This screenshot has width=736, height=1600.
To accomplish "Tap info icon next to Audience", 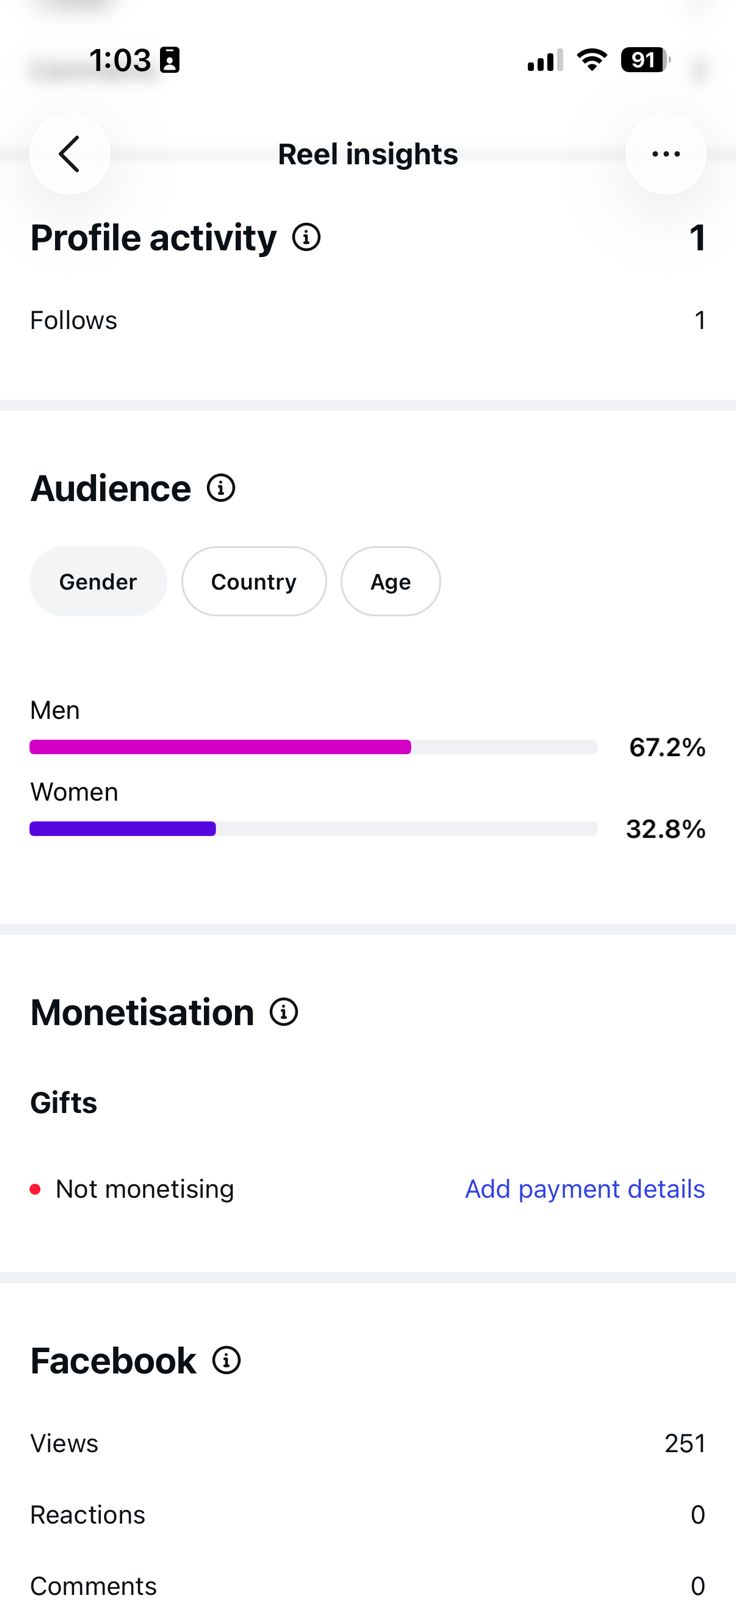I will pos(221,488).
